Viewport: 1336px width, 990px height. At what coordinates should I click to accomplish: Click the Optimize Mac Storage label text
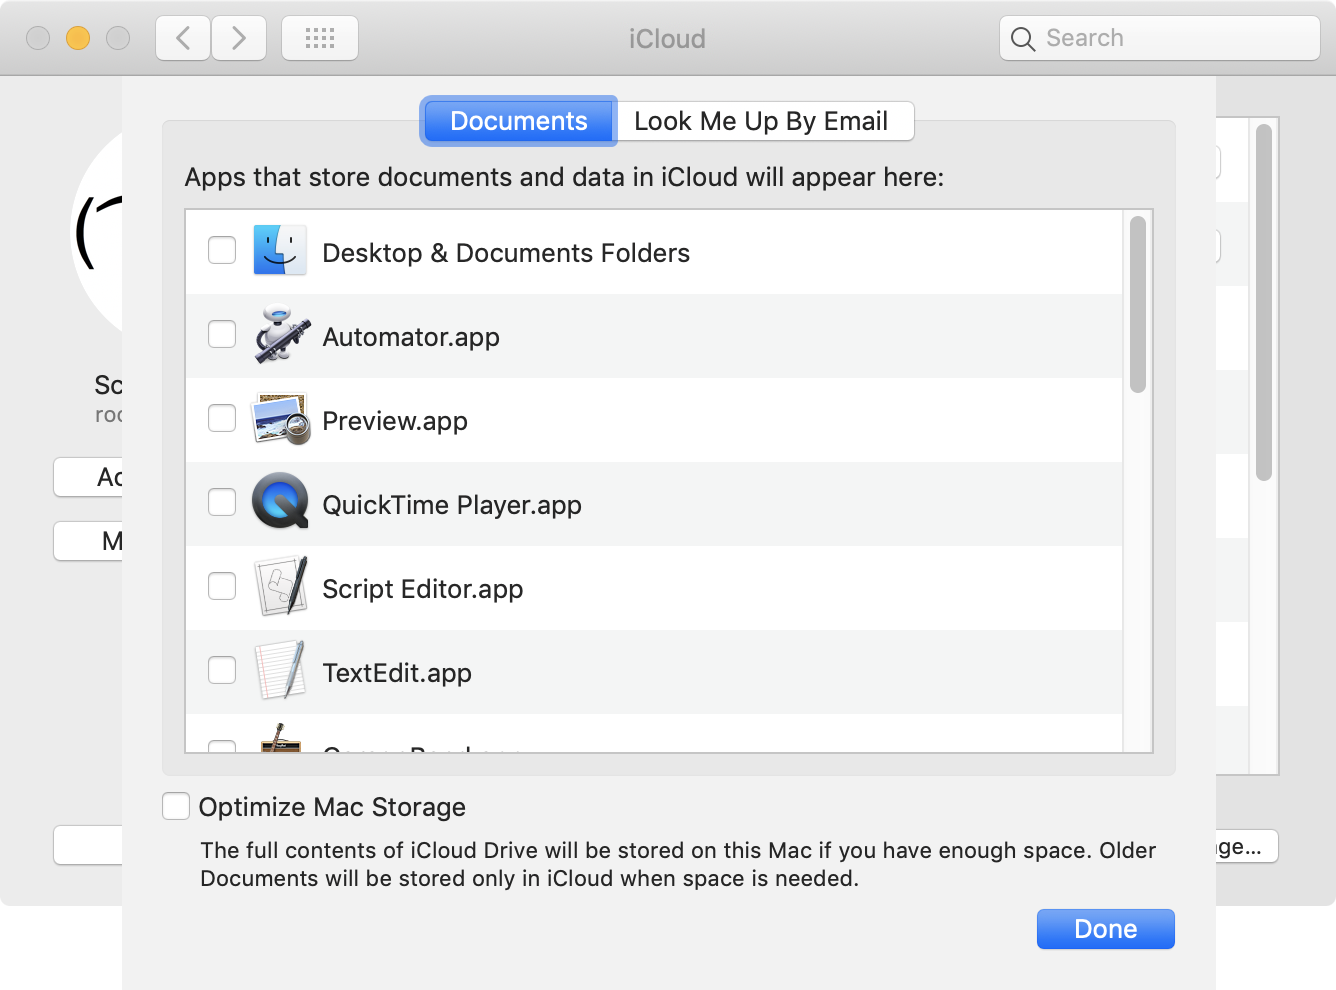coord(332,807)
